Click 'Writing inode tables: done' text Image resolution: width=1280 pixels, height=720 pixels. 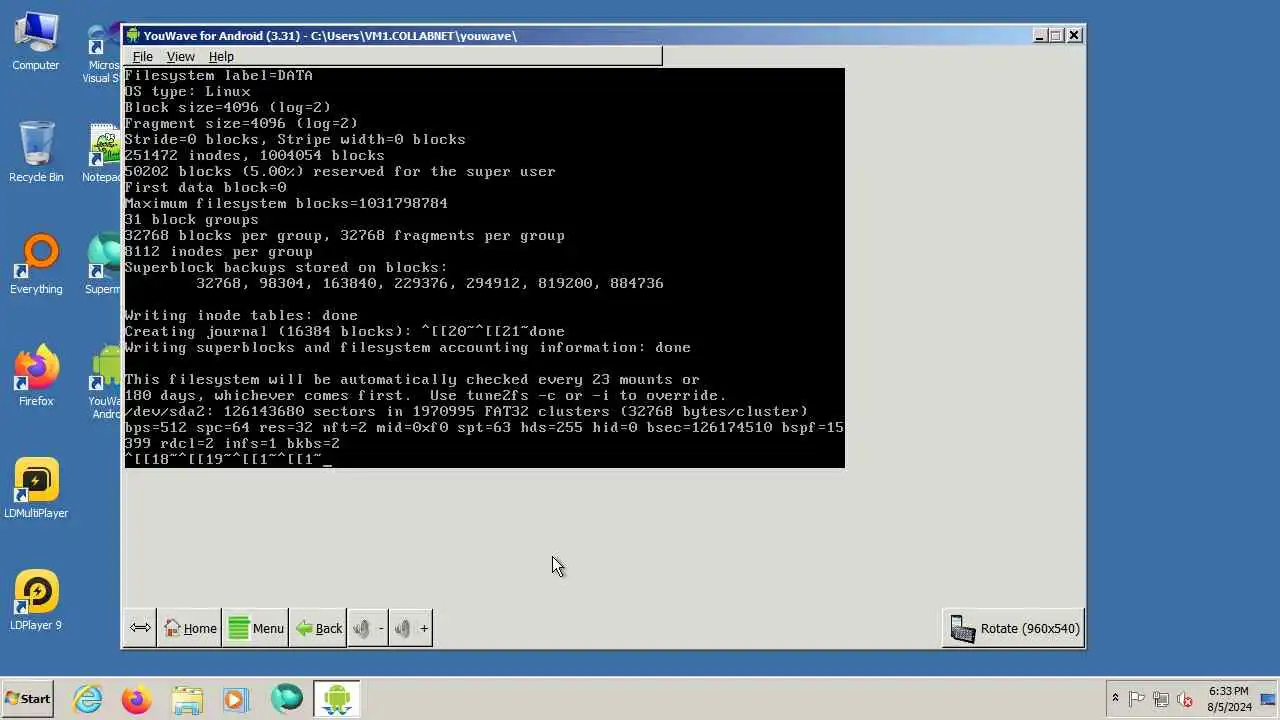(241, 316)
